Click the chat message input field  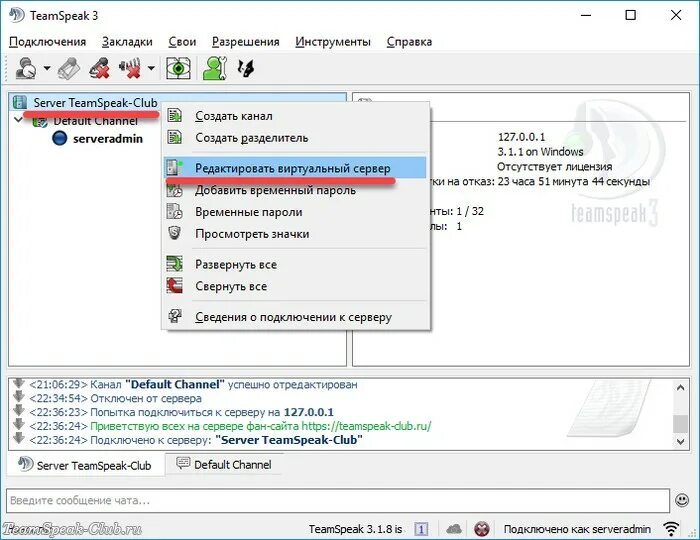(338, 500)
